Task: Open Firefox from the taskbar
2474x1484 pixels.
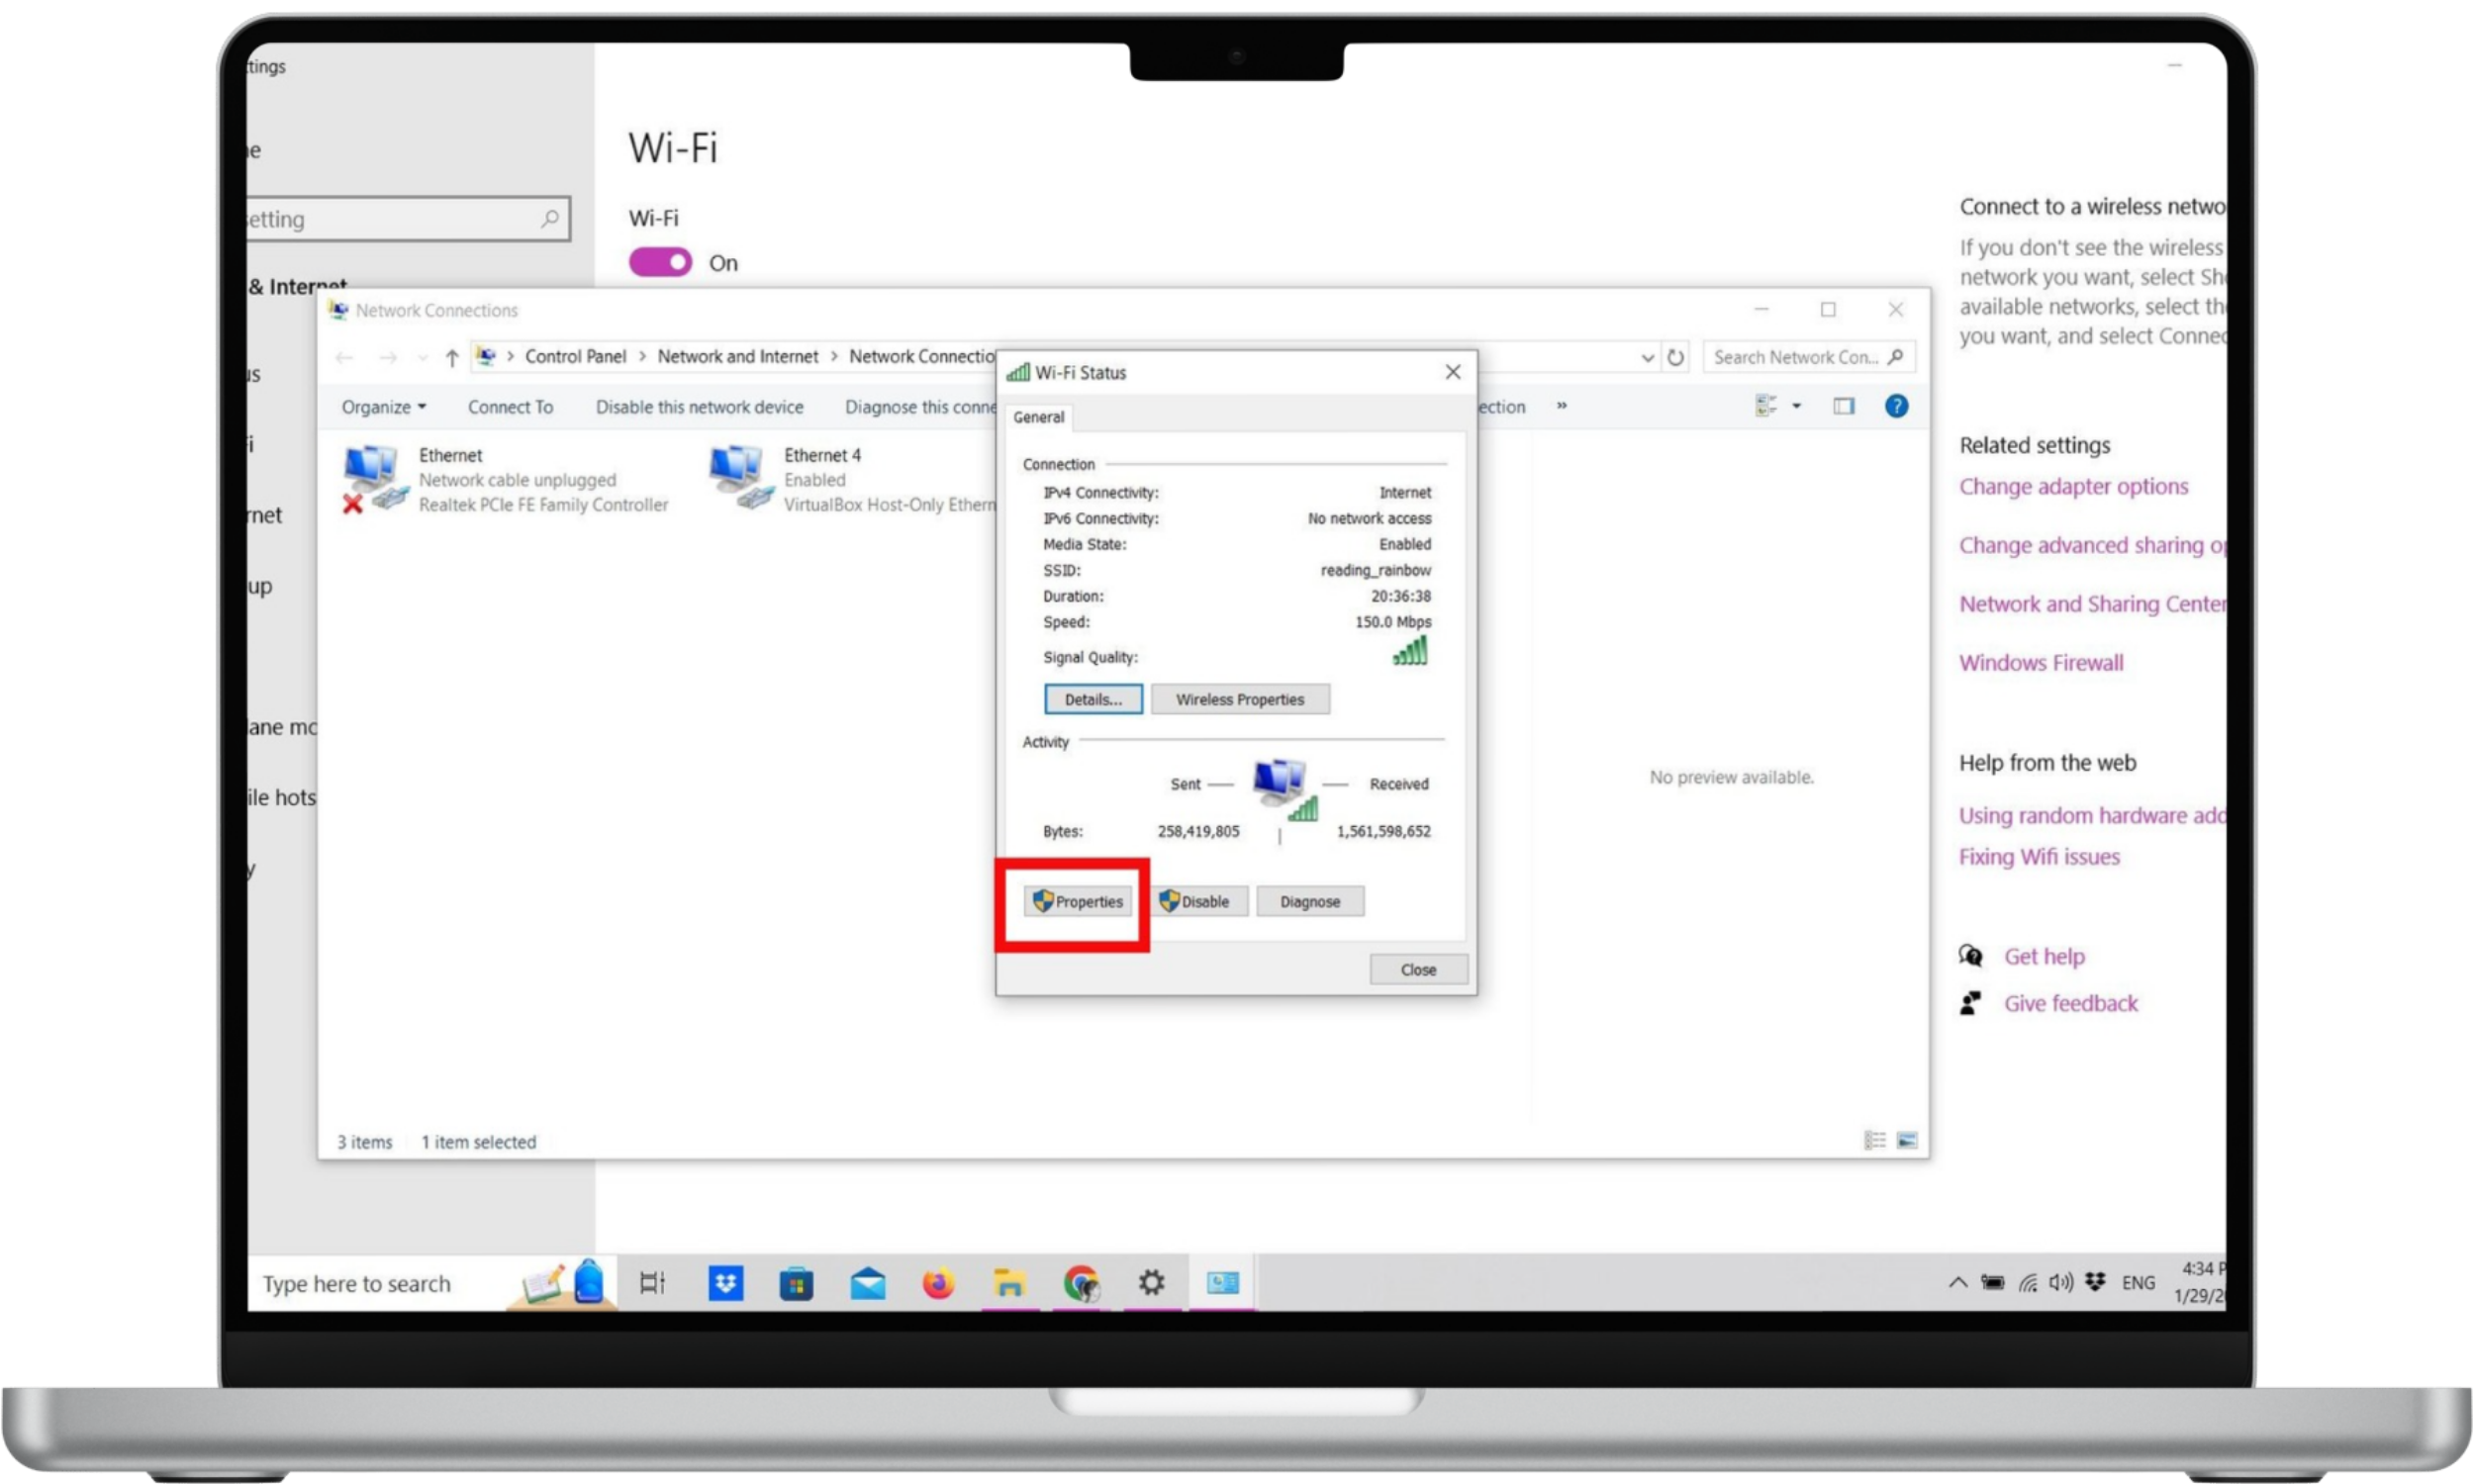Action: click(937, 1283)
